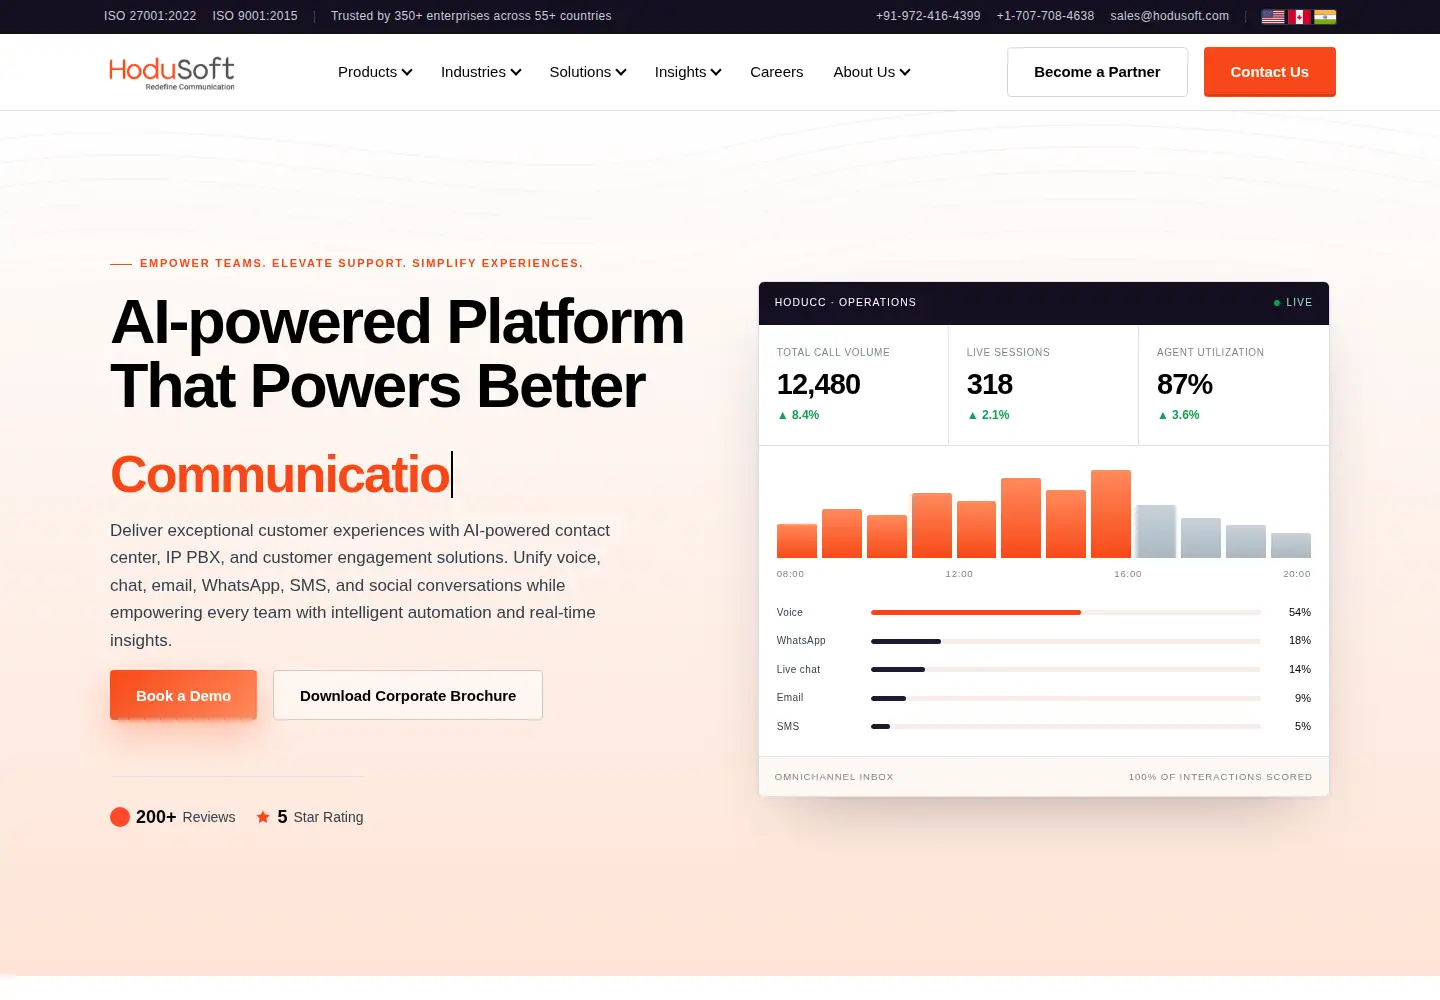Click the HODUCC · OPERATIONS header

(x=845, y=302)
